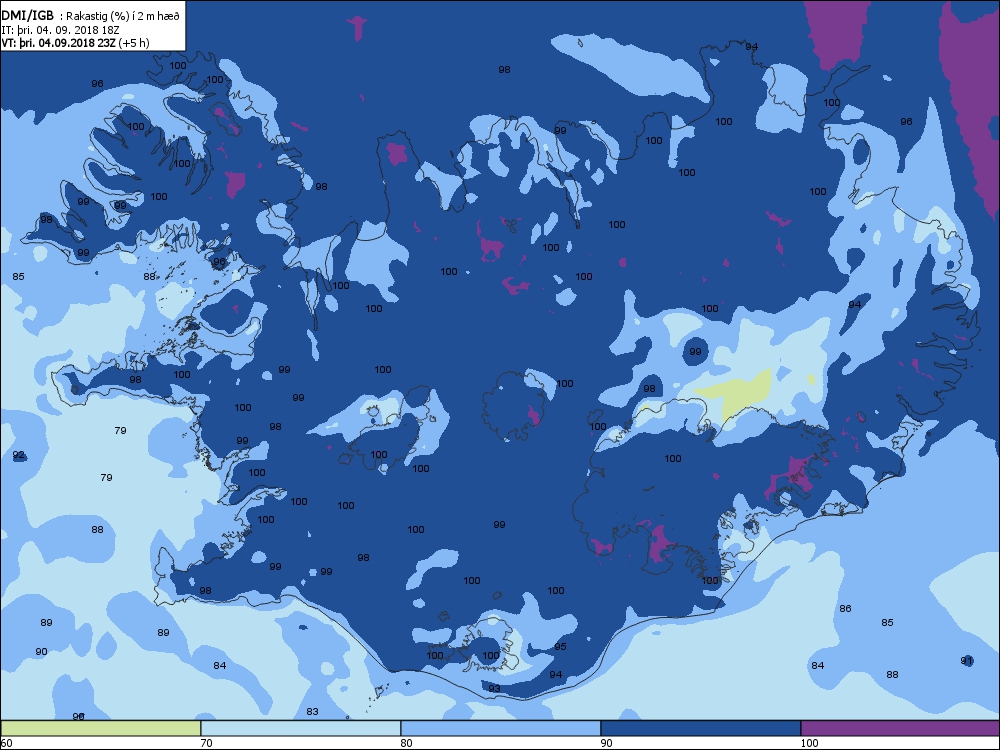Click the '100' legend scale label

click(809, 743)
